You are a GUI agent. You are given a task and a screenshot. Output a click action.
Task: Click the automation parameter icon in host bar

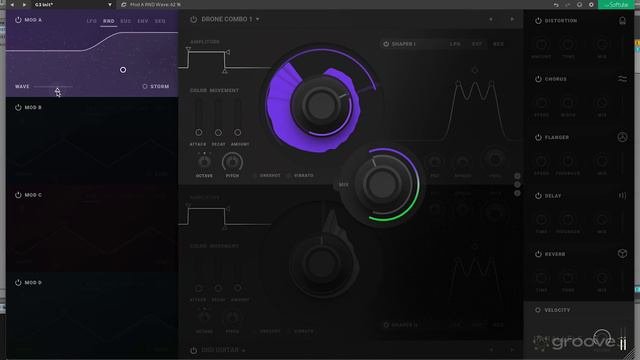pyautogui.click(x=124, y=4)
